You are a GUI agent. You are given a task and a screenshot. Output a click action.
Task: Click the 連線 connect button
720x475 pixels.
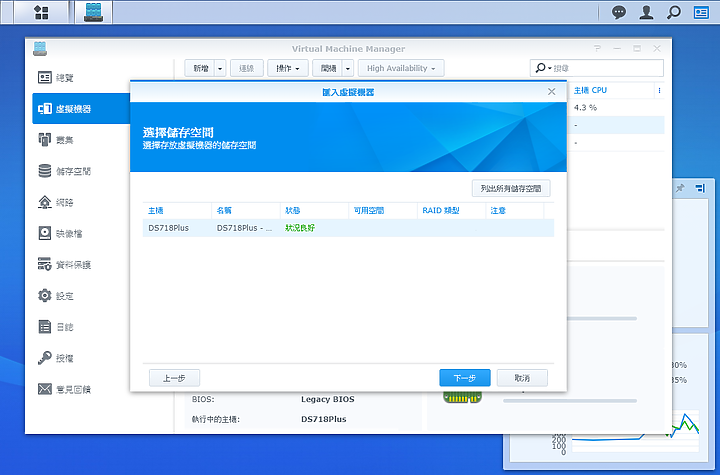[247, 68]
